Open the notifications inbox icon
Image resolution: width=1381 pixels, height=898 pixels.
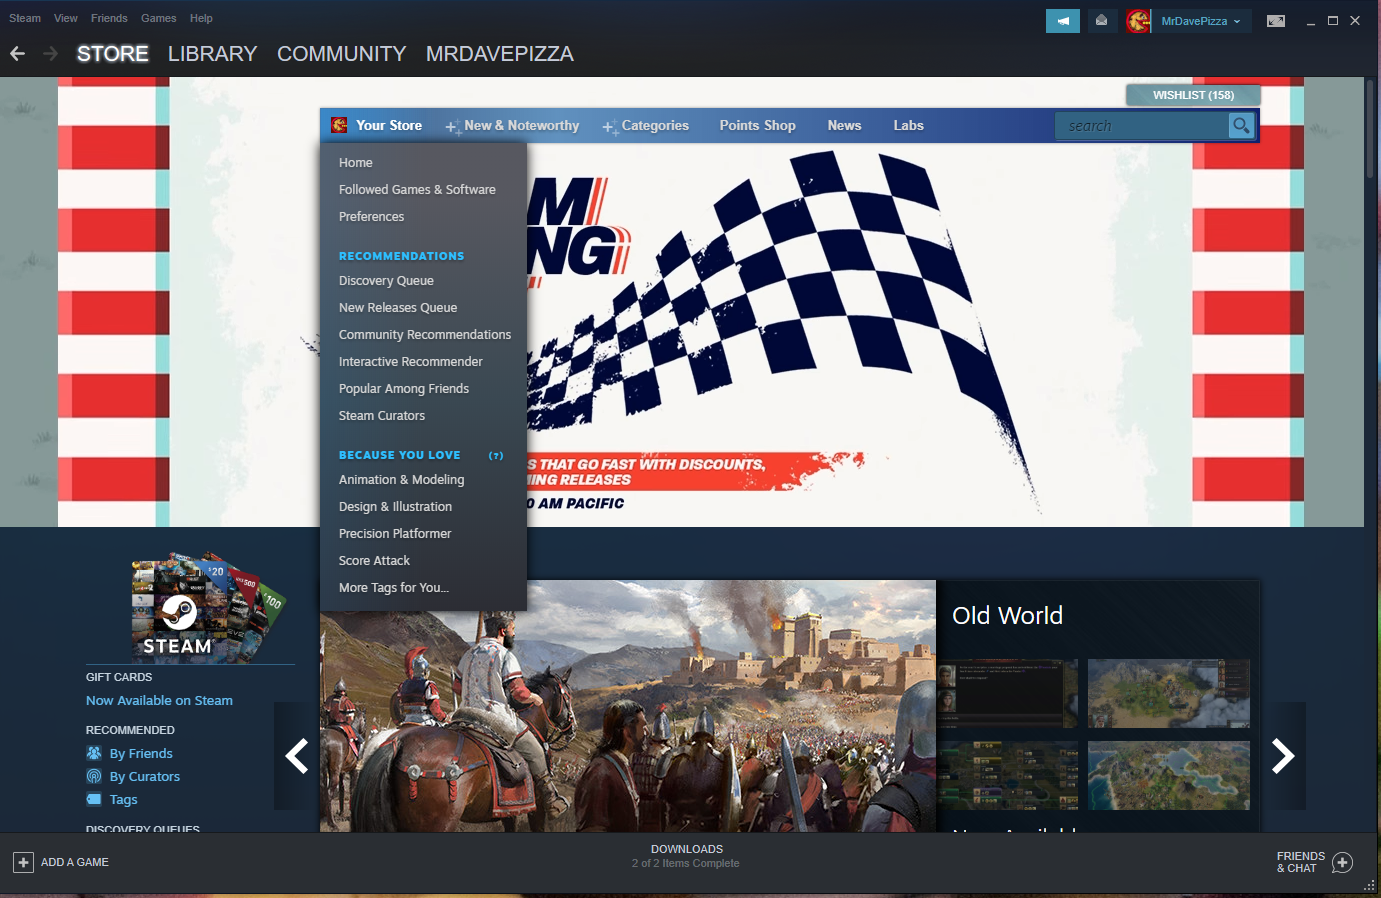point(1101,20)
